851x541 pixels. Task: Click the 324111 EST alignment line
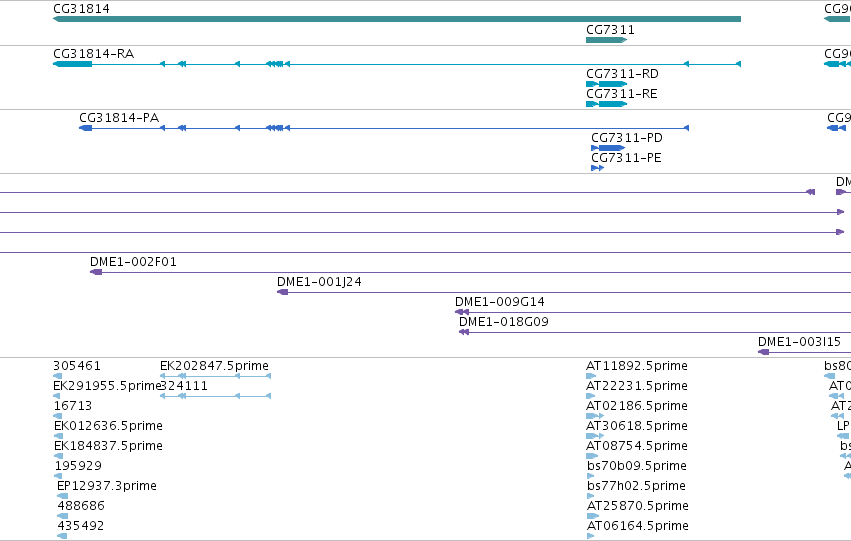tap(215, 396)
